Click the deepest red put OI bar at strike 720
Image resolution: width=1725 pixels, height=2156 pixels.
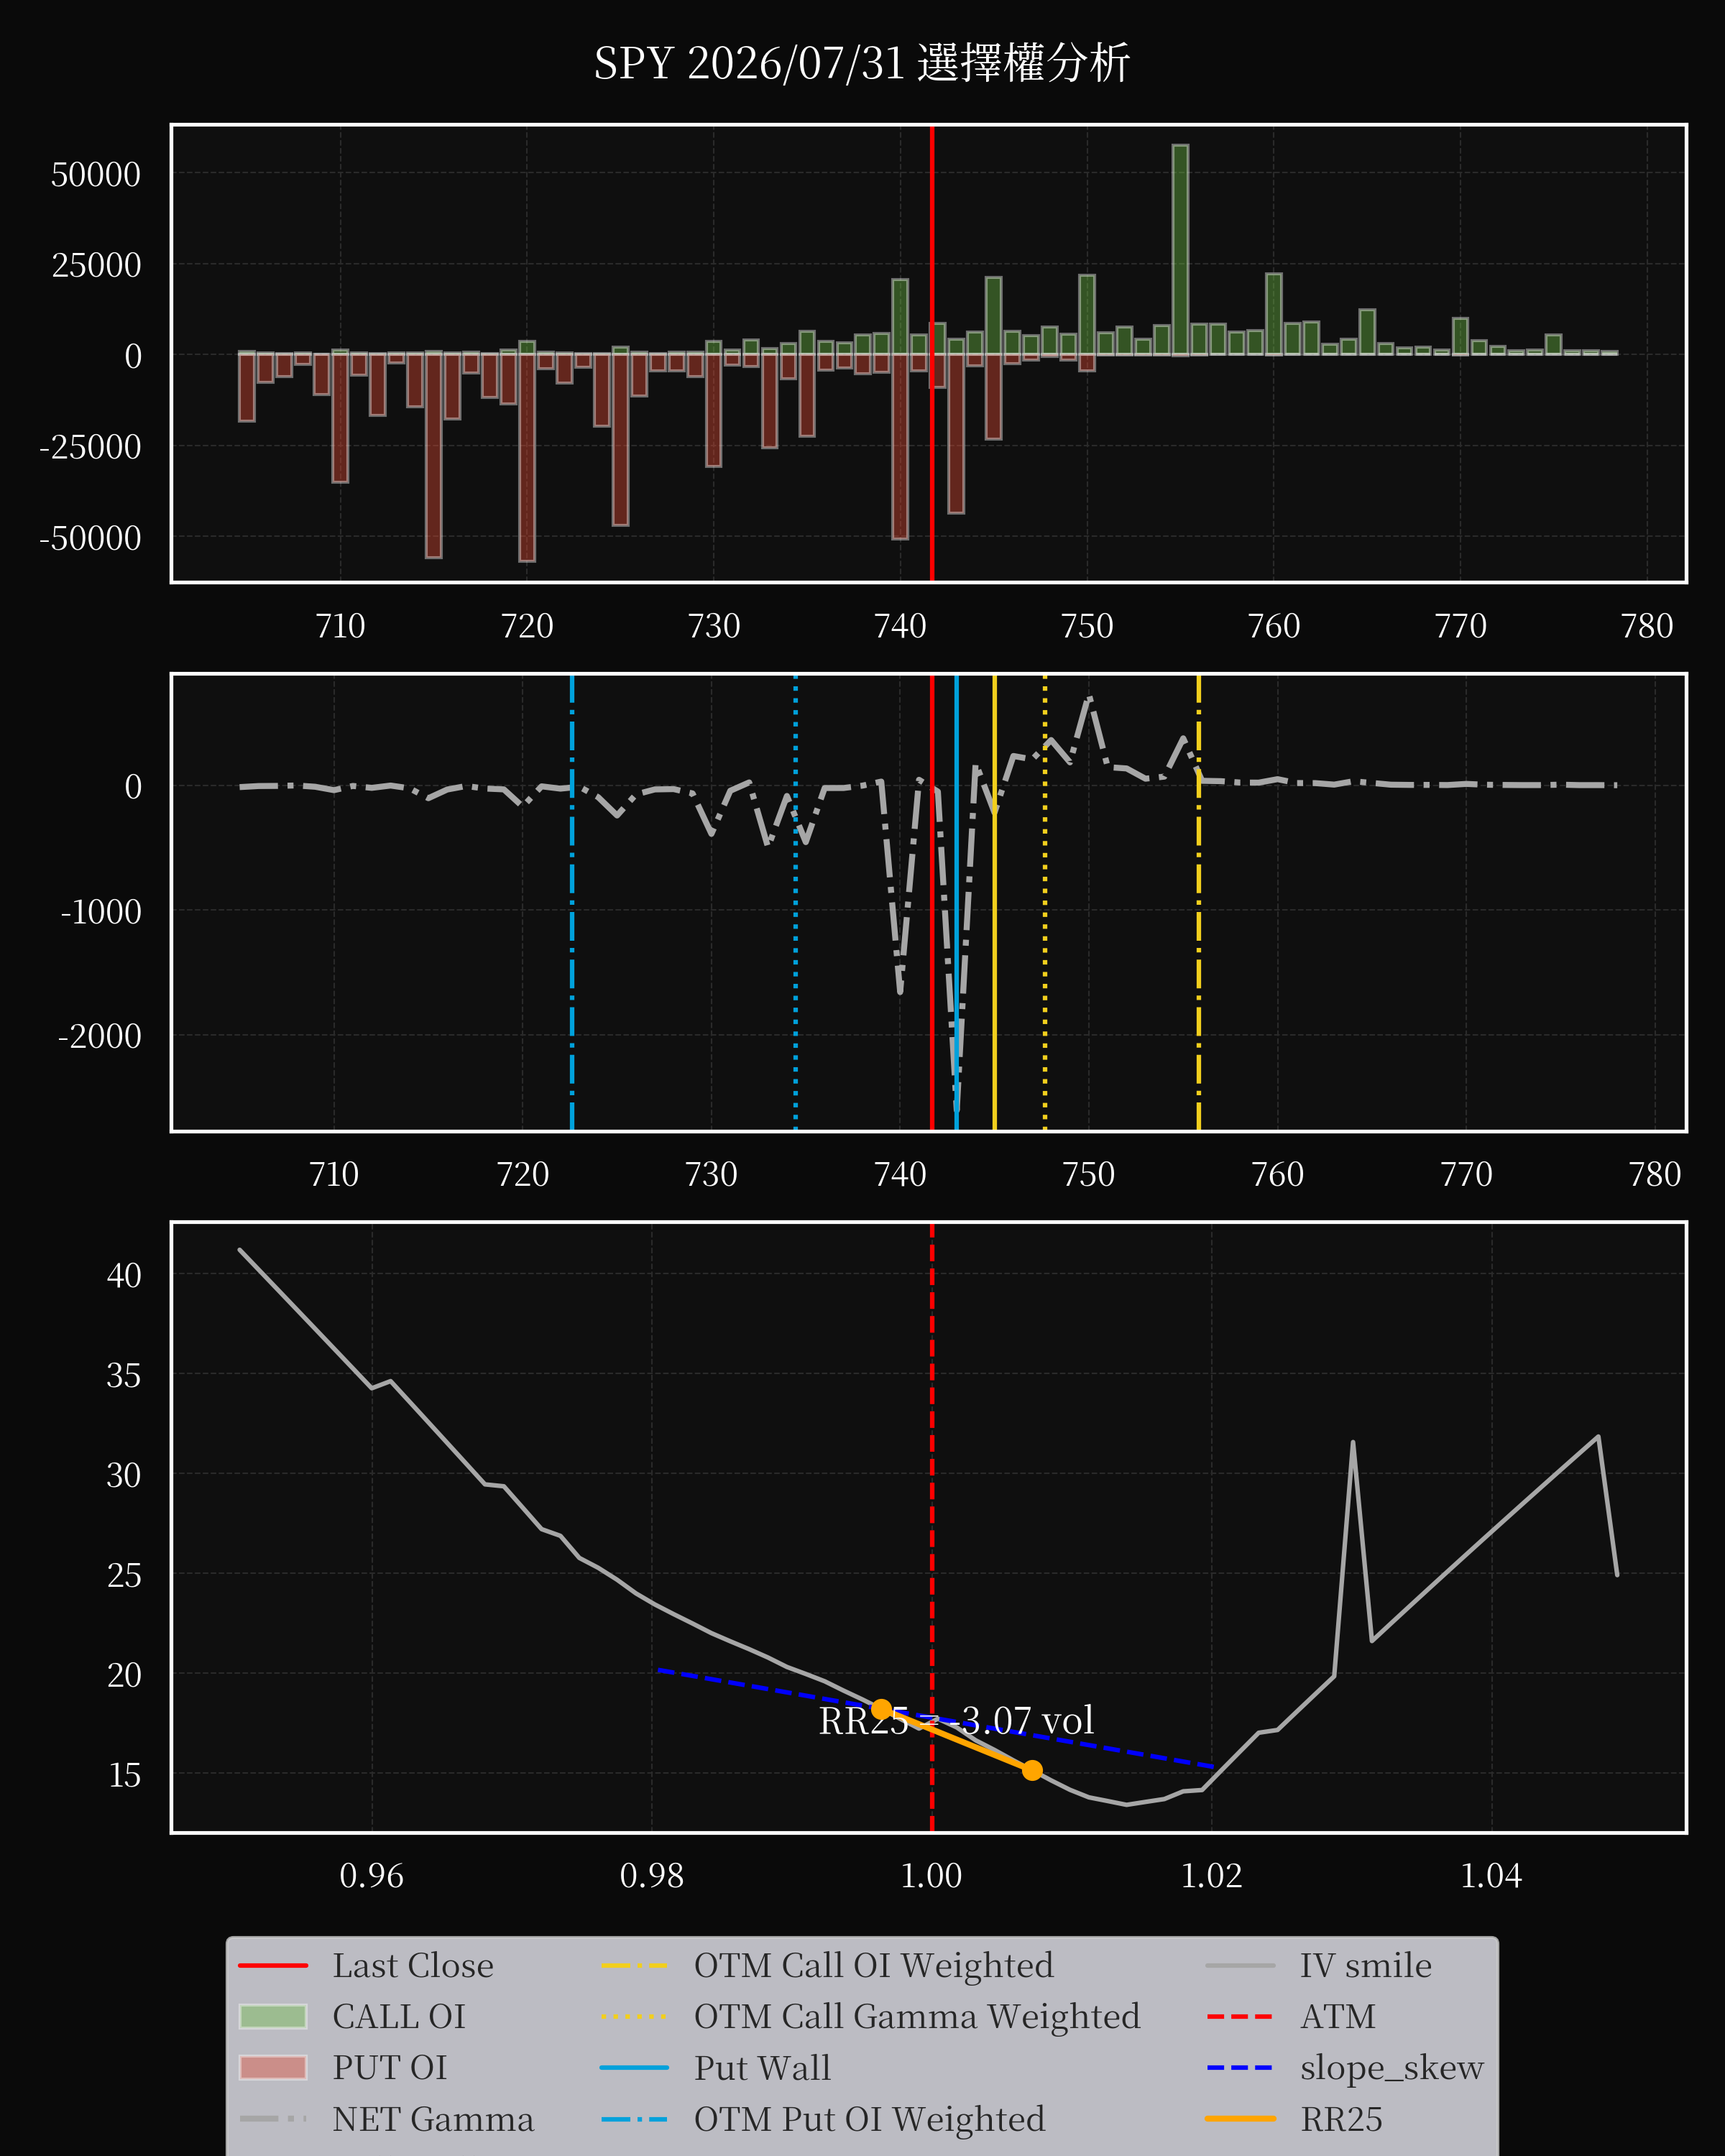[527, 458]
